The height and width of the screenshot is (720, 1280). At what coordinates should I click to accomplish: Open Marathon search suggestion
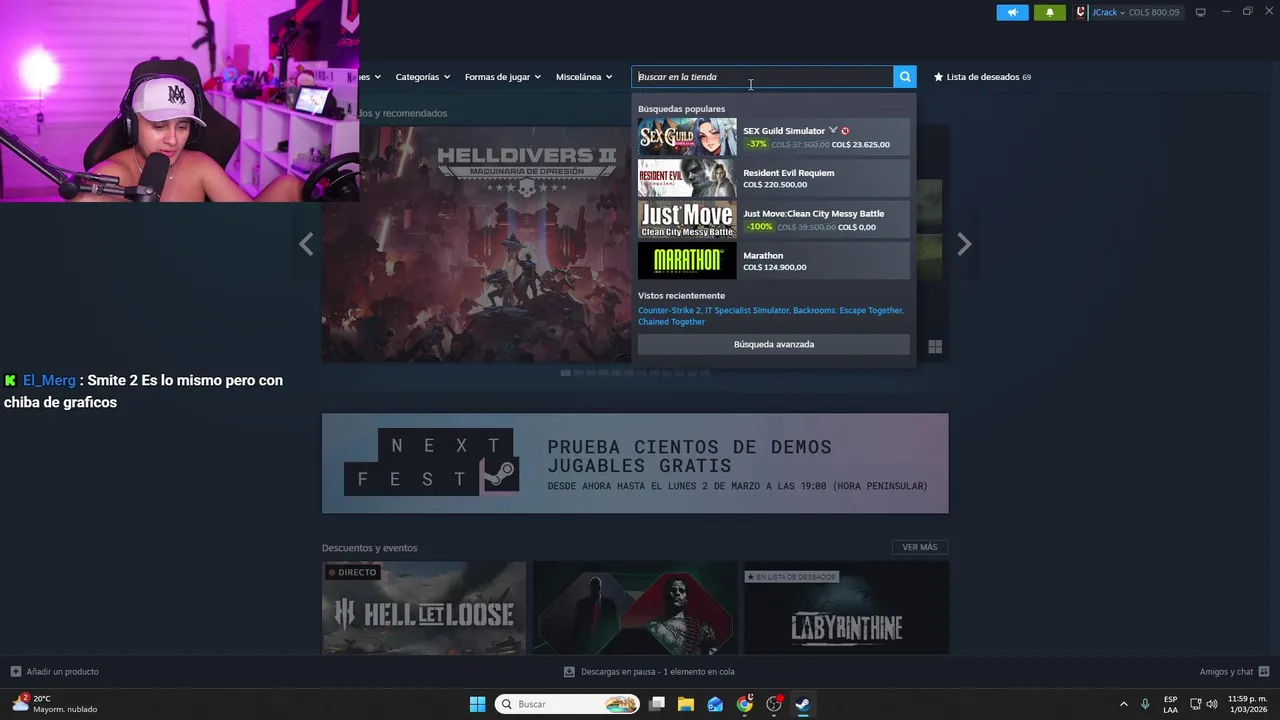774,261
